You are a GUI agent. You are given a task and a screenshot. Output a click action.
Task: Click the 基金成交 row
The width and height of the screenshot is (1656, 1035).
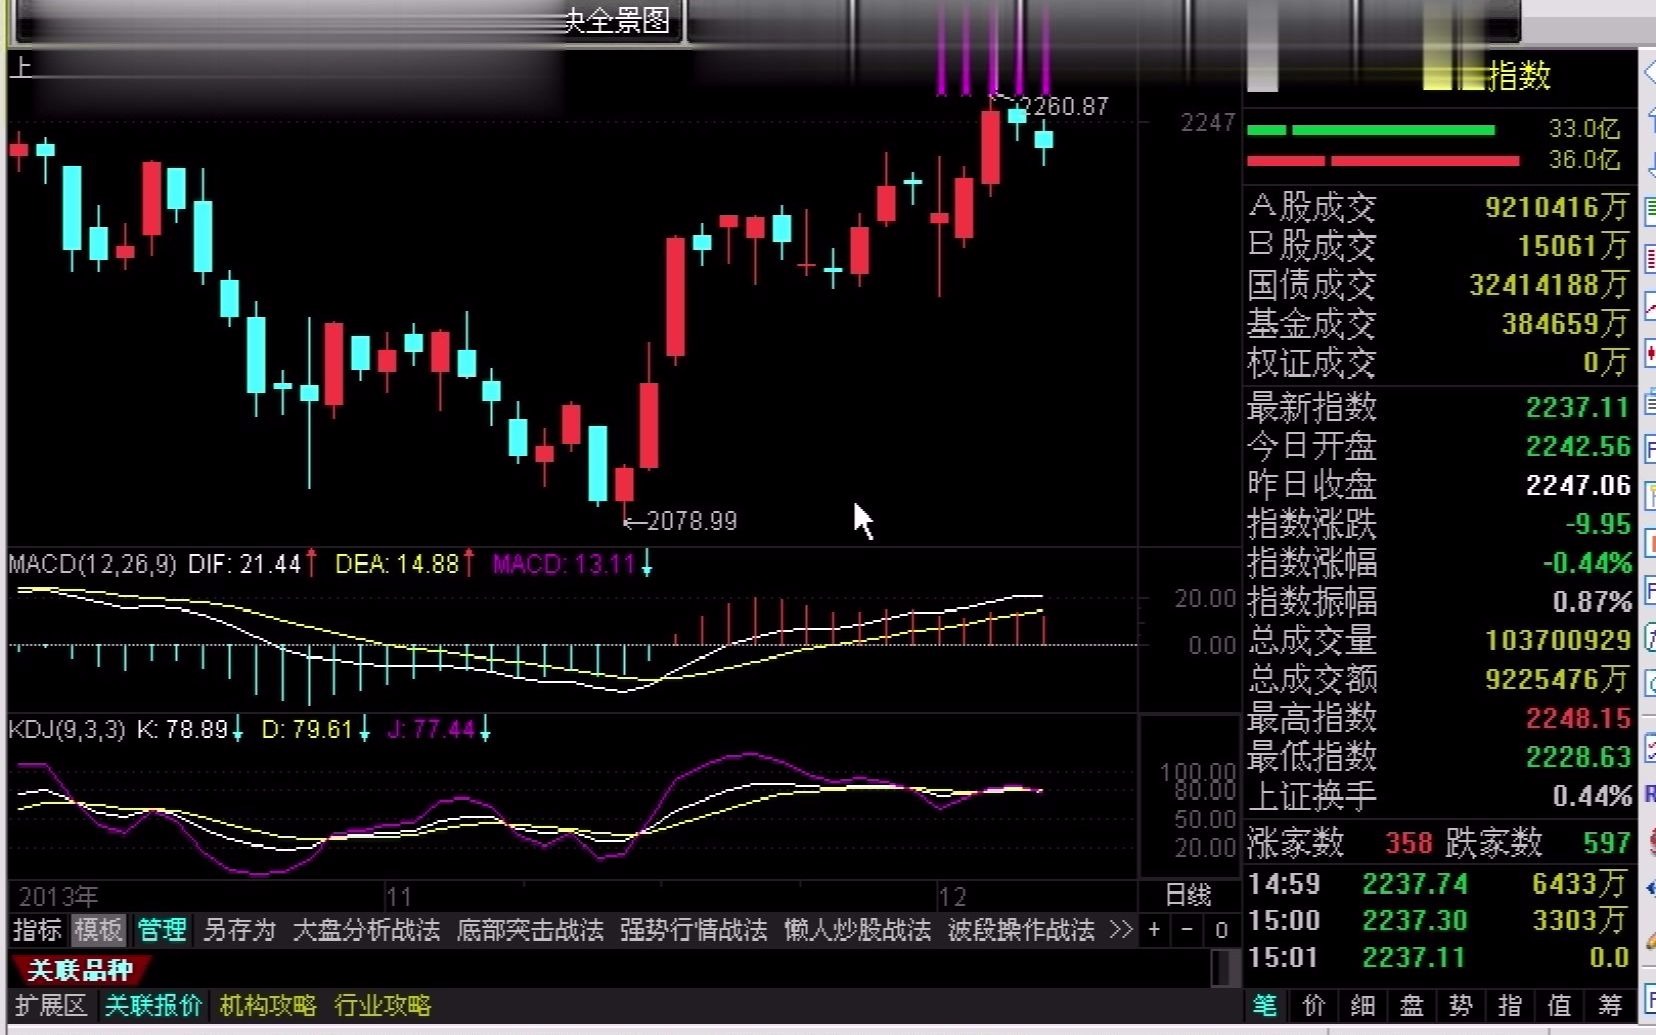point(1439,324)
